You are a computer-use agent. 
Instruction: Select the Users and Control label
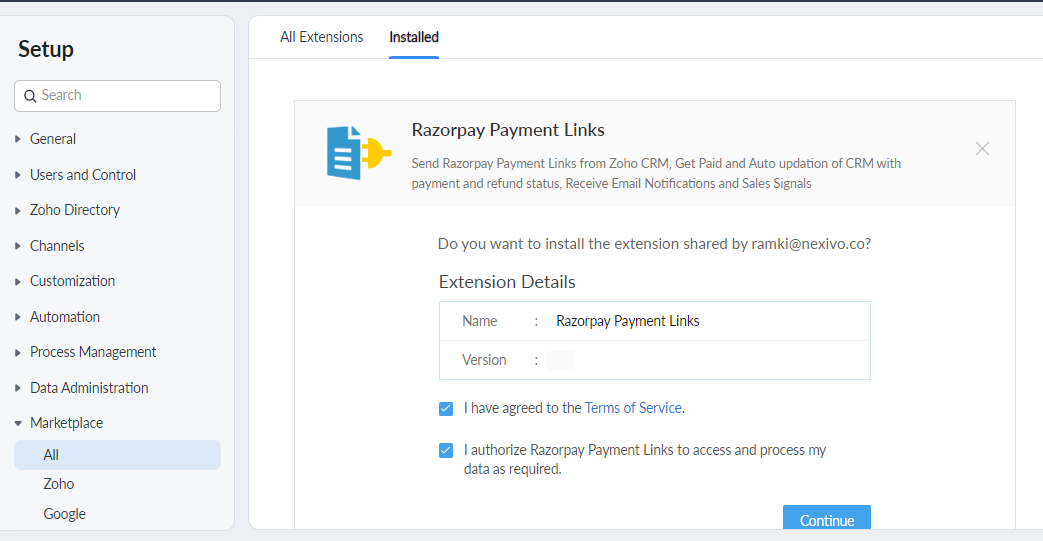coord(82,175)
